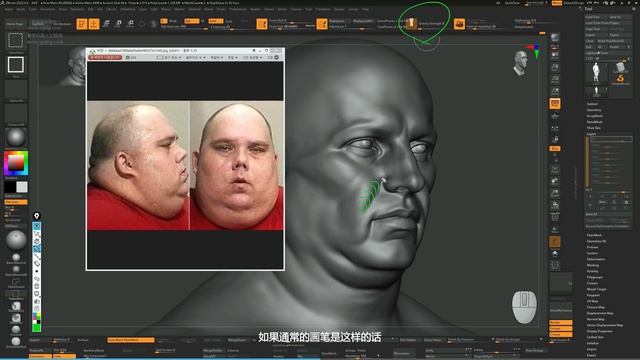Click the round icon at image viewer toolbar end
The image size is (640, 360).
click(x=277, y=58)
